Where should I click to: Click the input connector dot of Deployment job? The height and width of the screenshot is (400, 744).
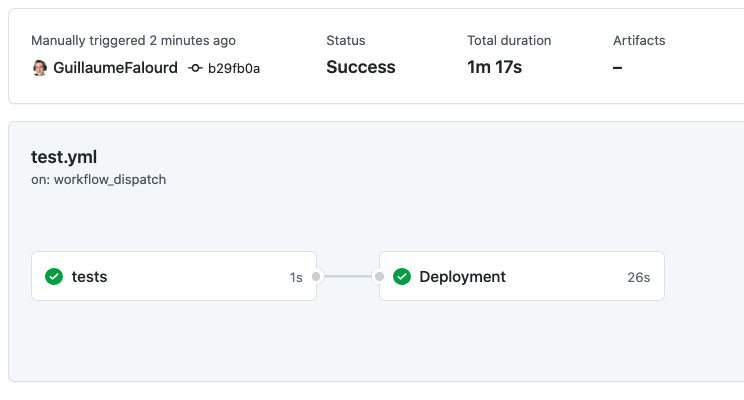tap(379, 277)
